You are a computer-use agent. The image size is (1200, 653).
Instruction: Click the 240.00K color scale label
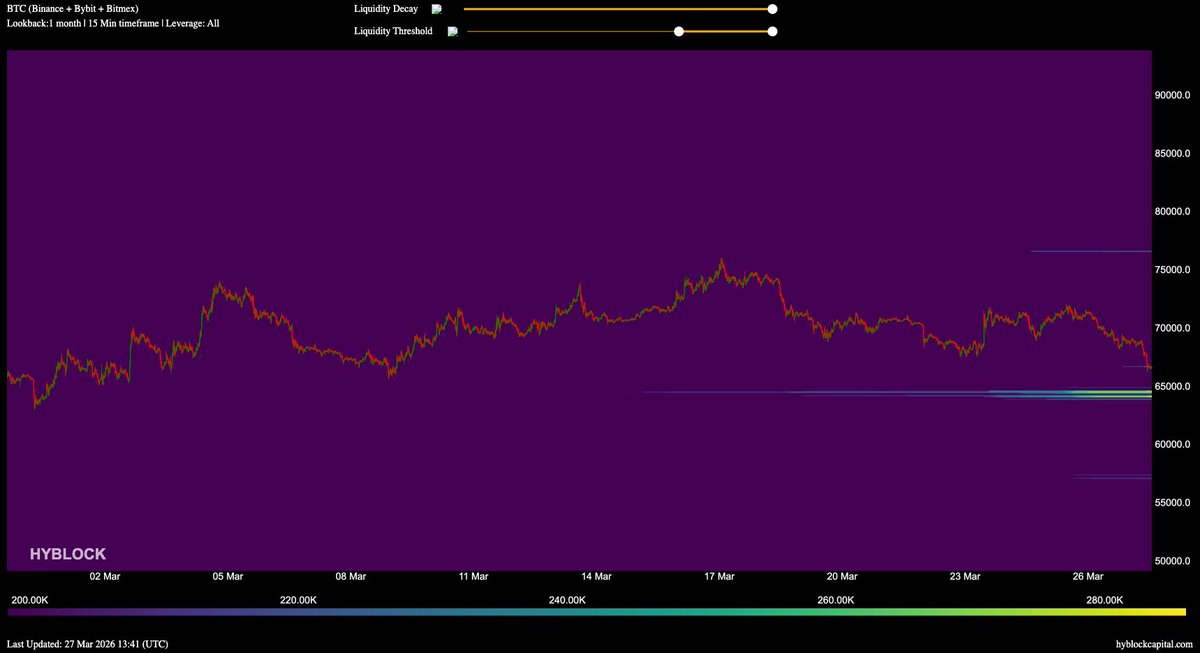pyautogui.click(x=567, y=600)
